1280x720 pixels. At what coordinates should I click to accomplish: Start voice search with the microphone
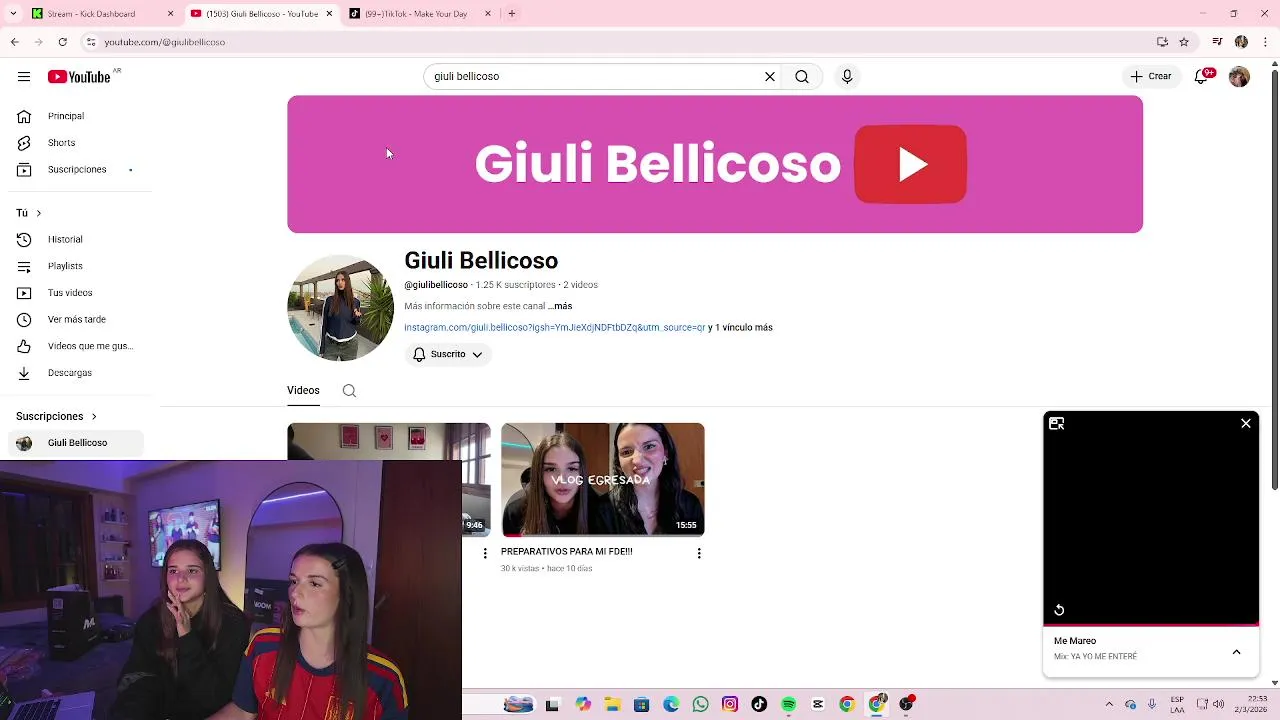(x=847, y=76)
